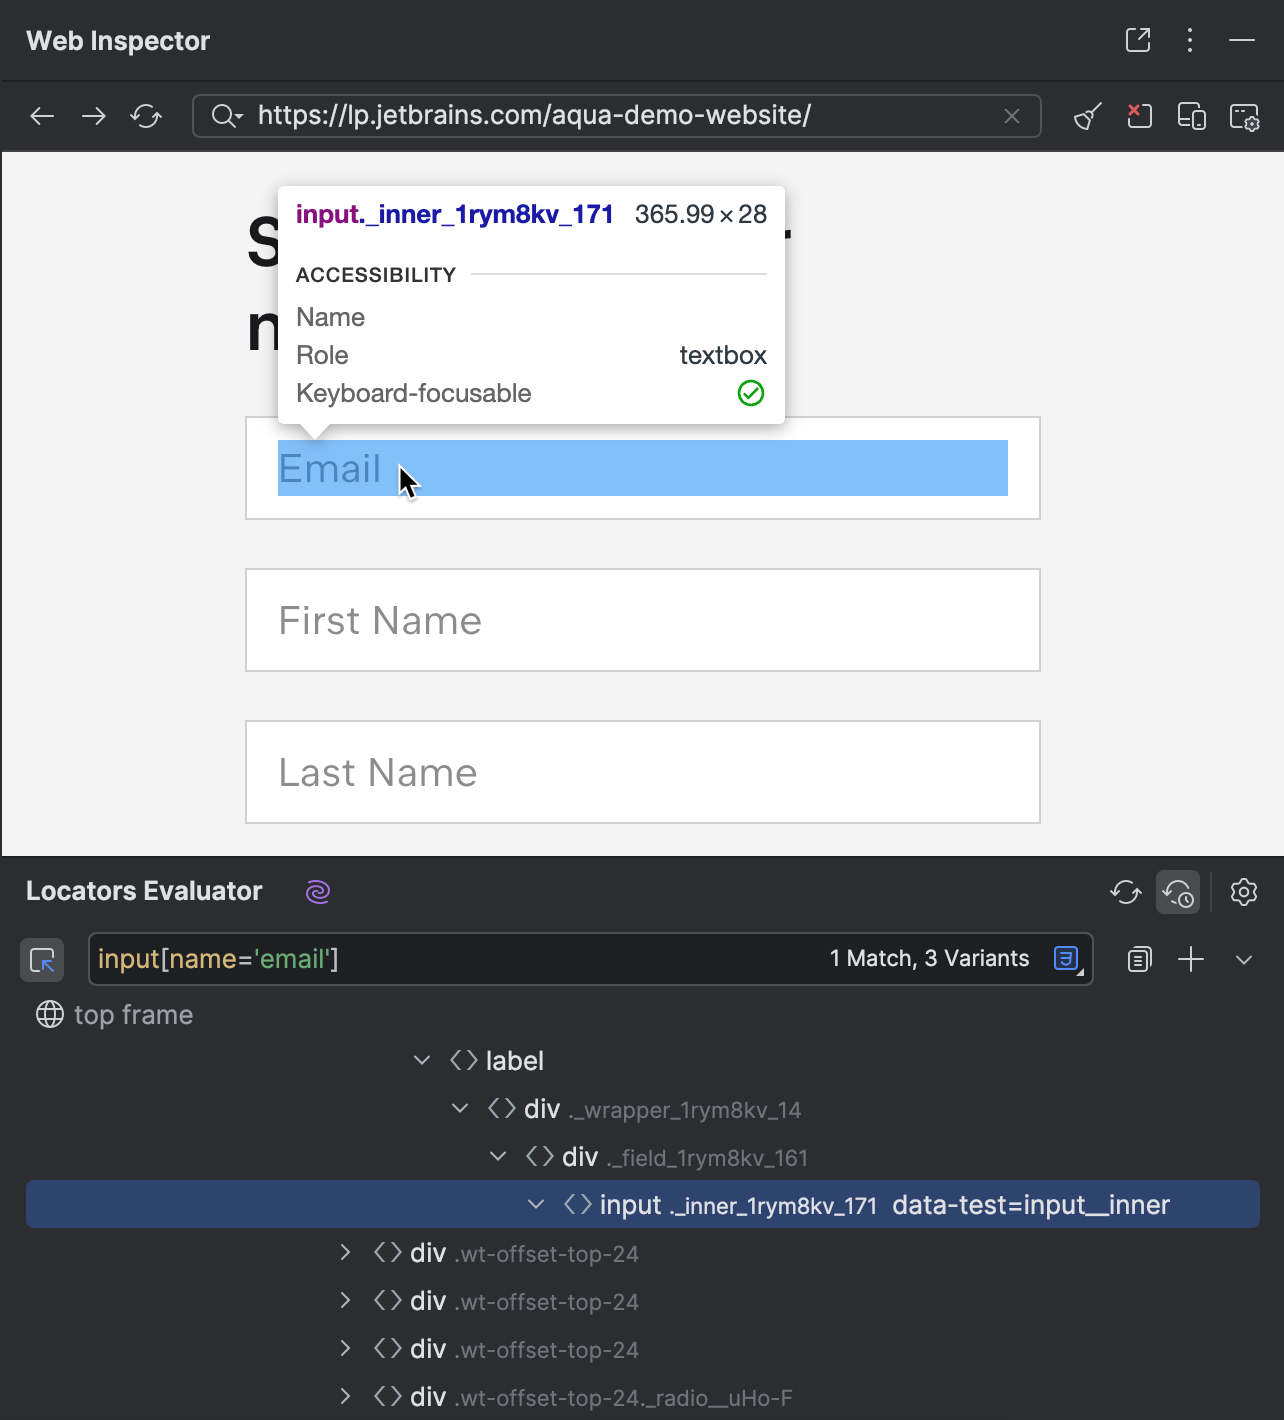Open the dropdown arrow beside the plus icon

pos(1244,960)
